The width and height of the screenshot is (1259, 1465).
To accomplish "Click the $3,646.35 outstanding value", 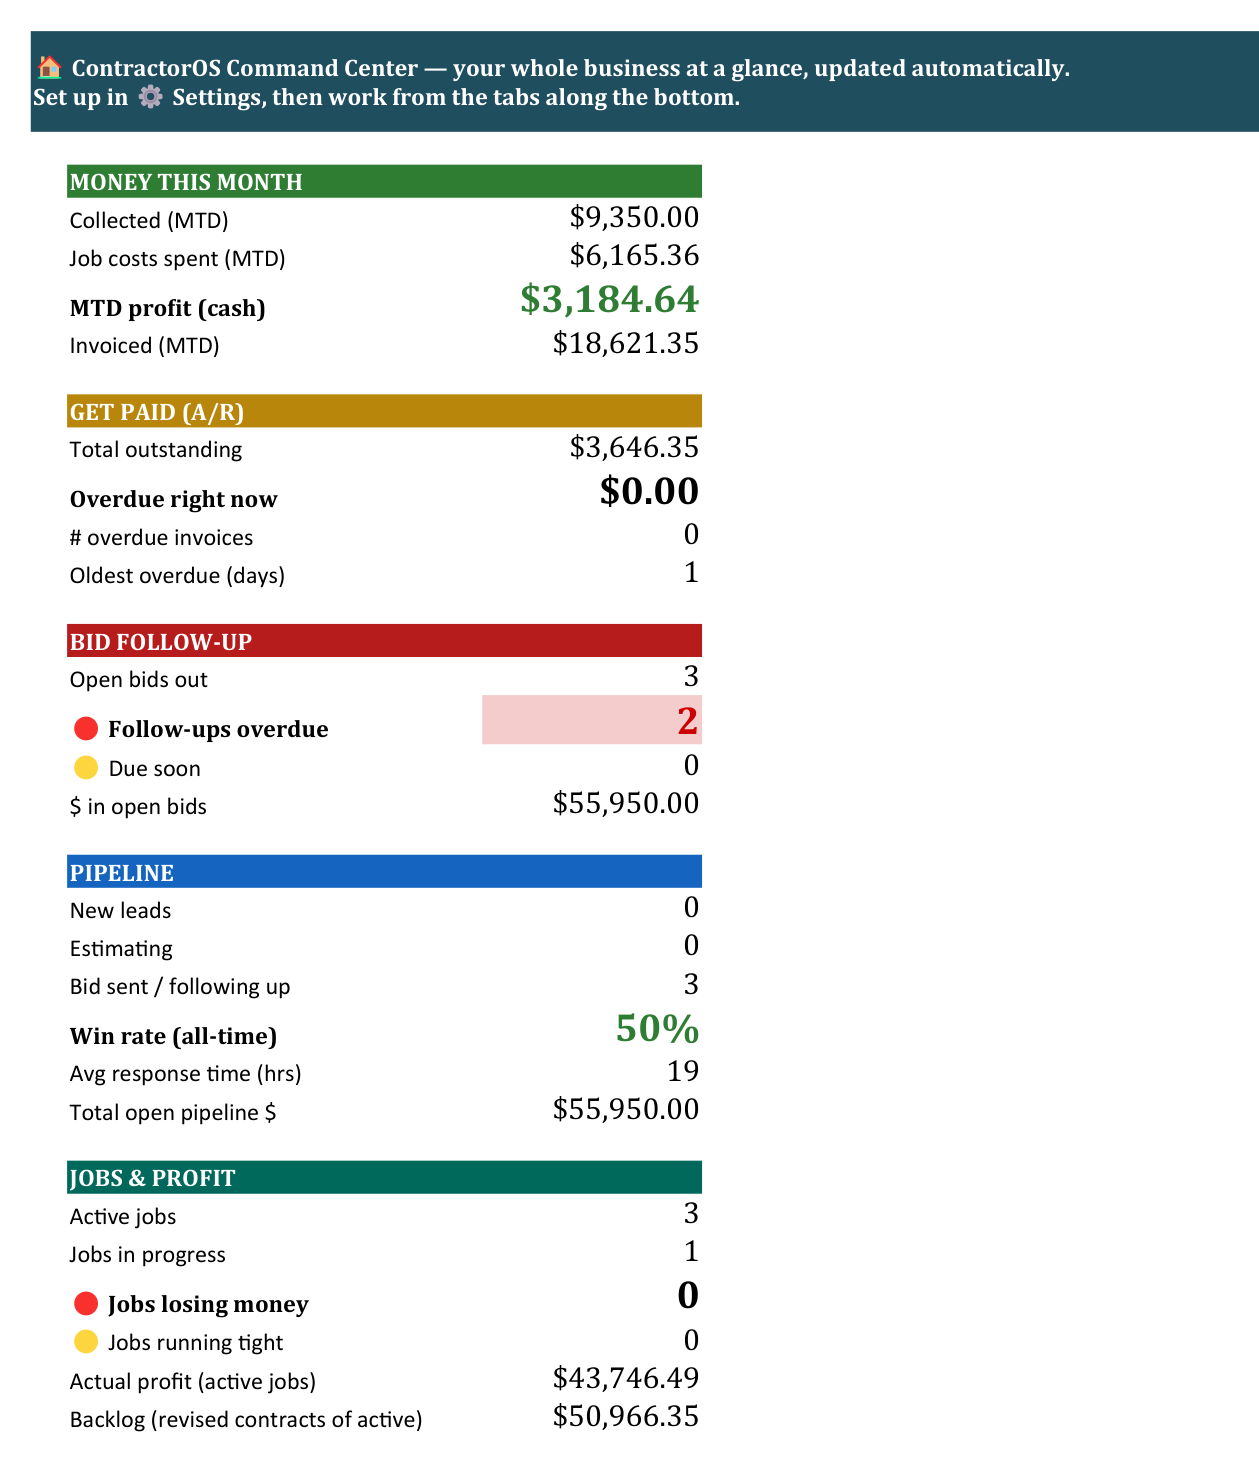I will pyautogui.click(x=634, y=447).
